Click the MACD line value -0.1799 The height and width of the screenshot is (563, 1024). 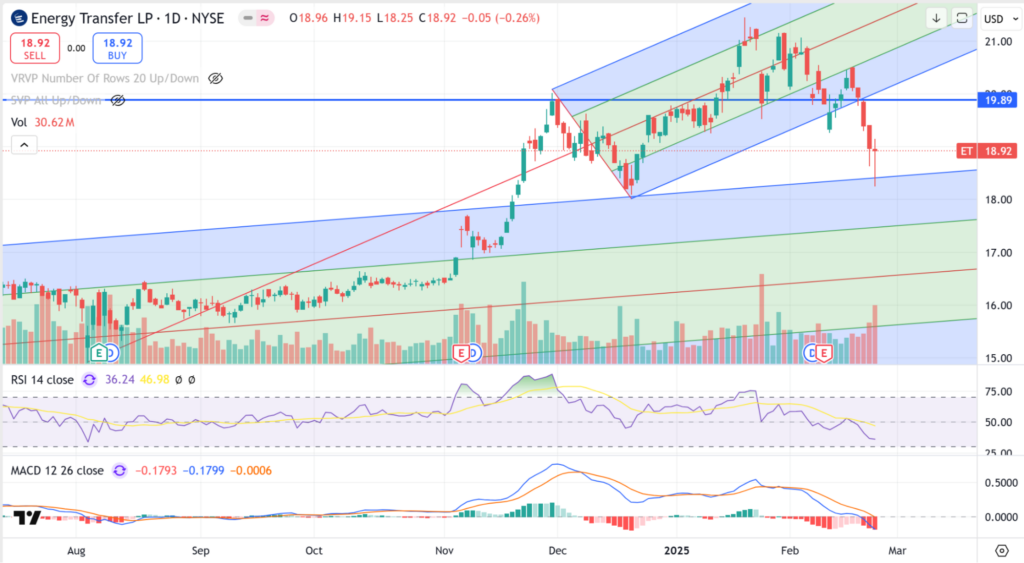point(203,470)
